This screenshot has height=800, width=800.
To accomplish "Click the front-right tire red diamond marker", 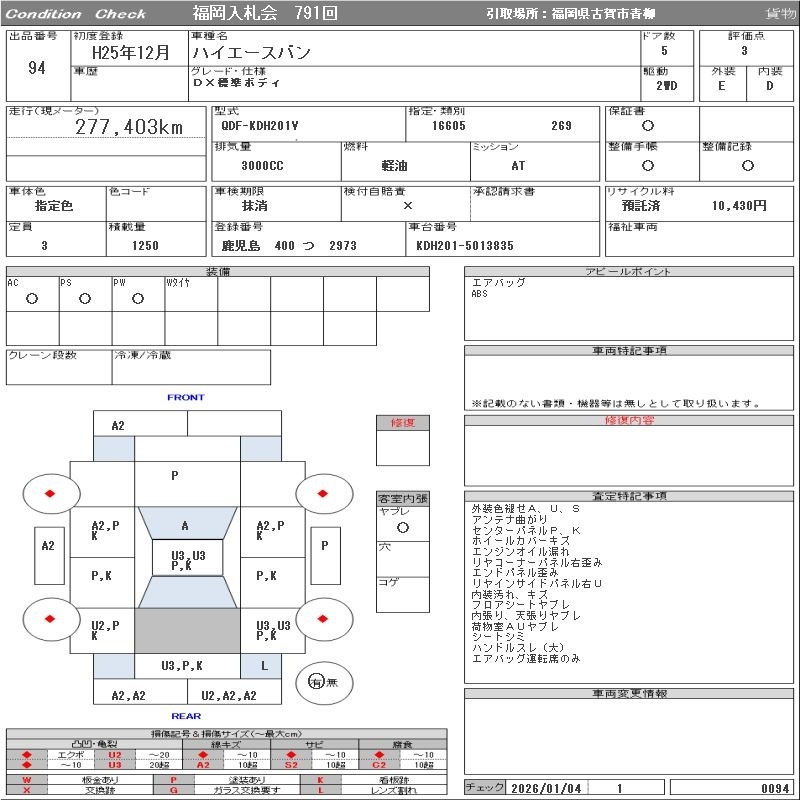I will pyautogui.click(x=322, y=493).
